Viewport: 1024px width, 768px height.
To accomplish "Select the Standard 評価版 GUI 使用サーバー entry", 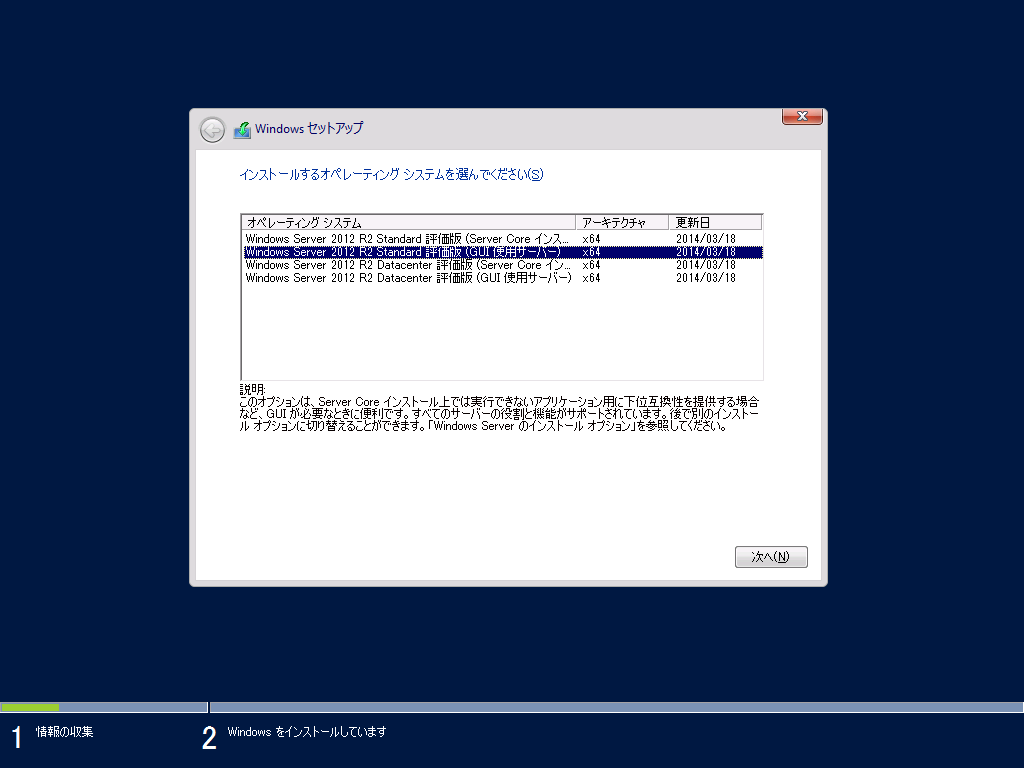I will (400, 252).
